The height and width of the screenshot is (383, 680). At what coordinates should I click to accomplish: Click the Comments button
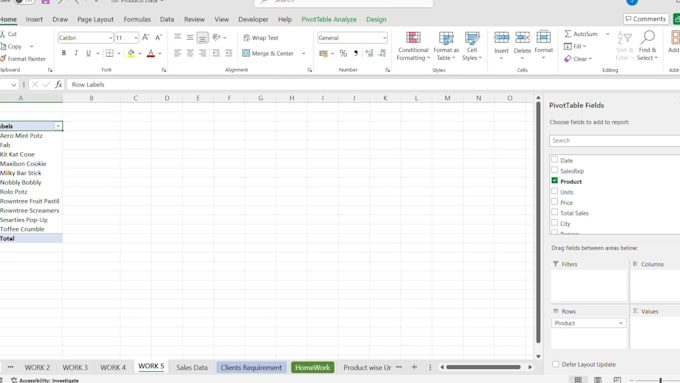pos(645,19)
